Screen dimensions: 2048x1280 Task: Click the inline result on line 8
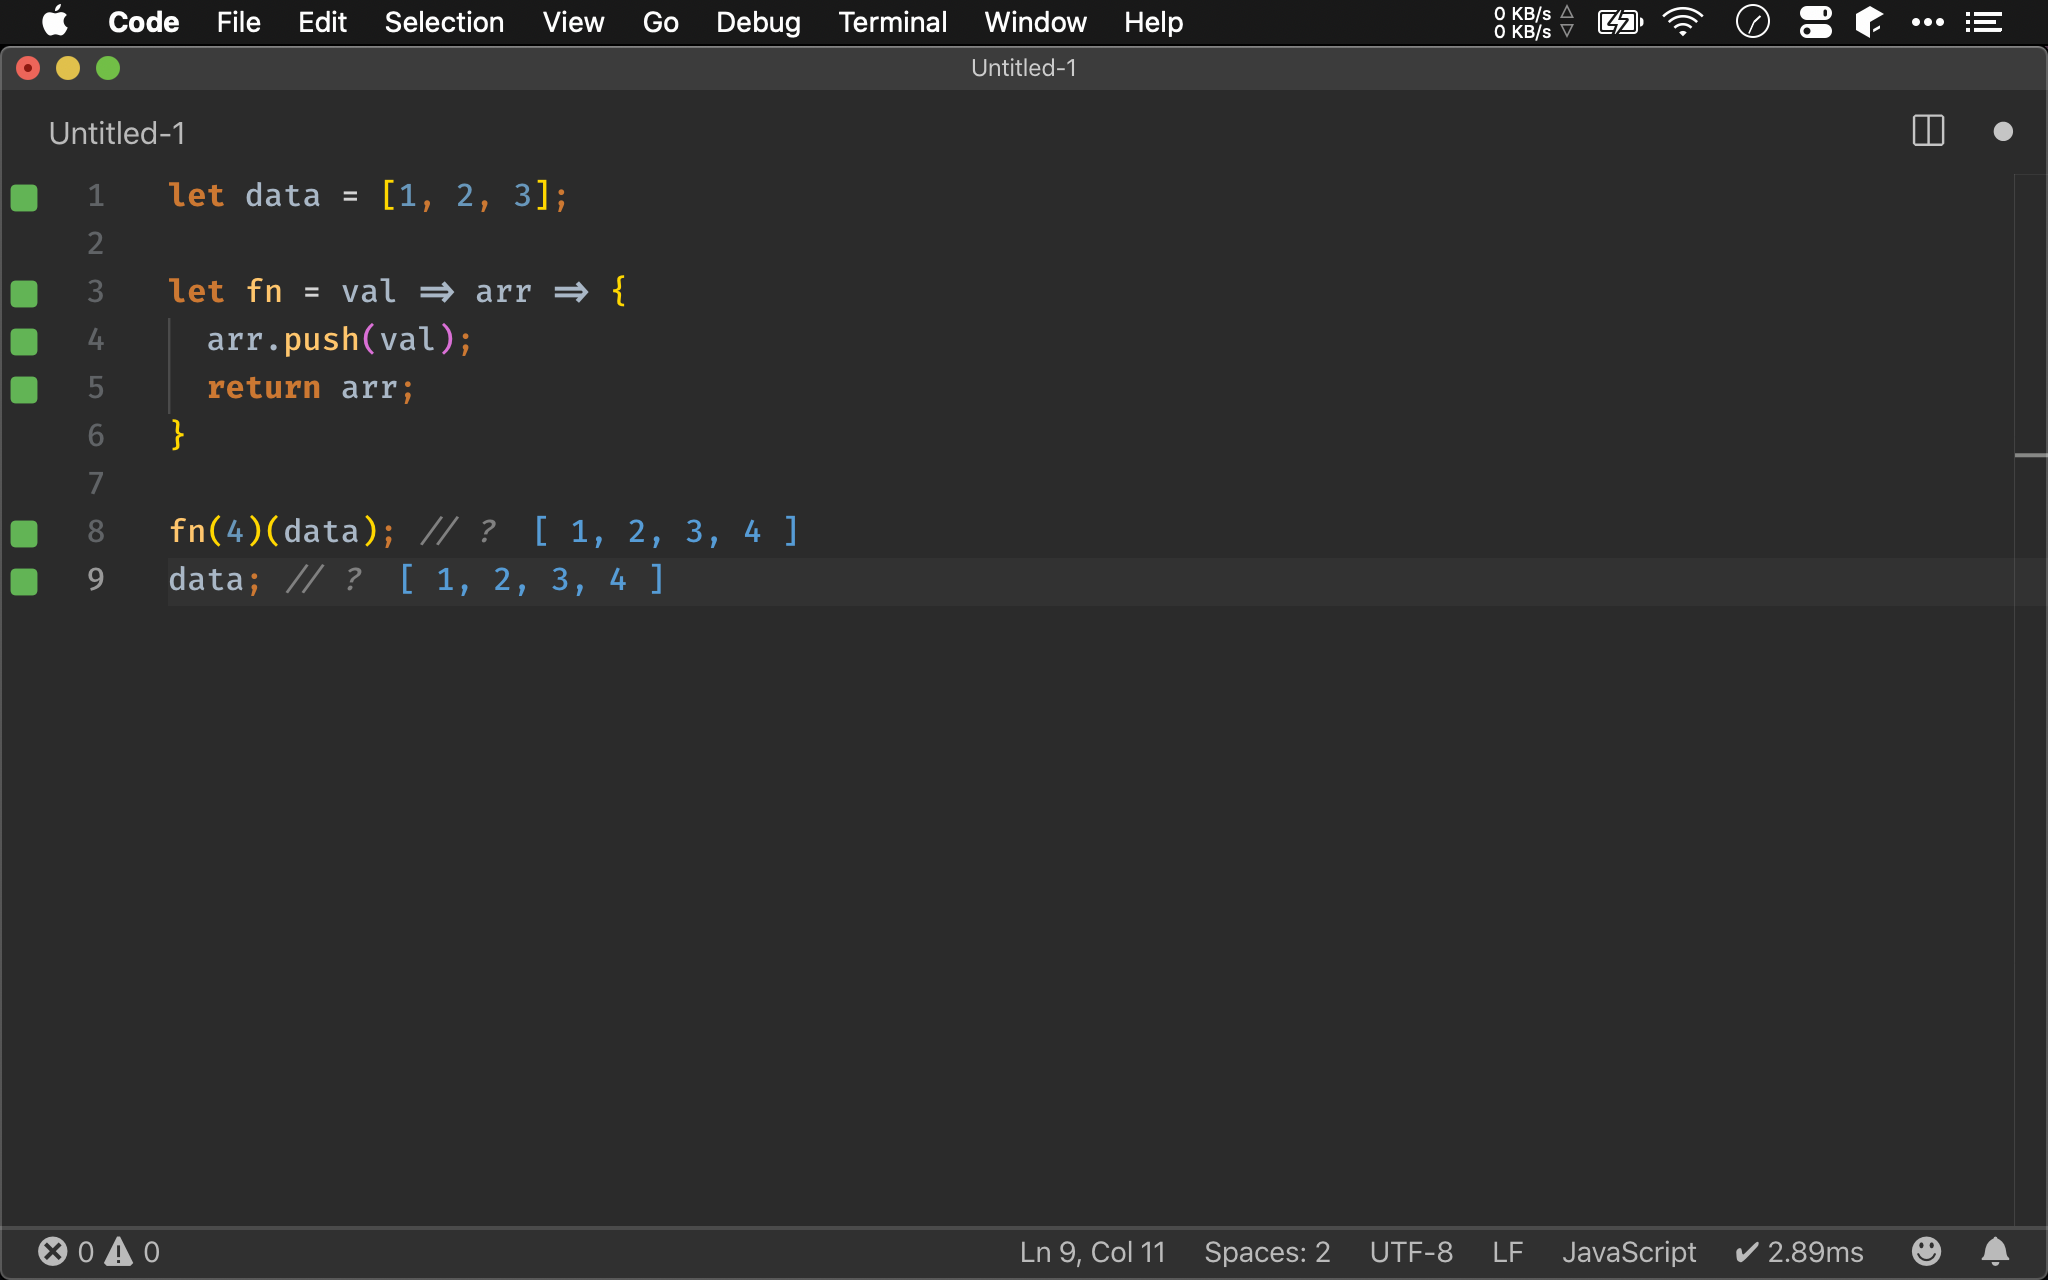tap(666, 531)
